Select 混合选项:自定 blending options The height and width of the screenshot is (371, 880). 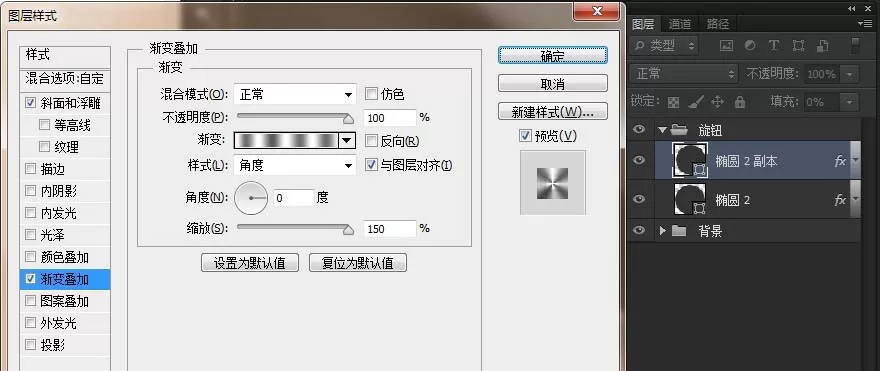tap(65, 79)
